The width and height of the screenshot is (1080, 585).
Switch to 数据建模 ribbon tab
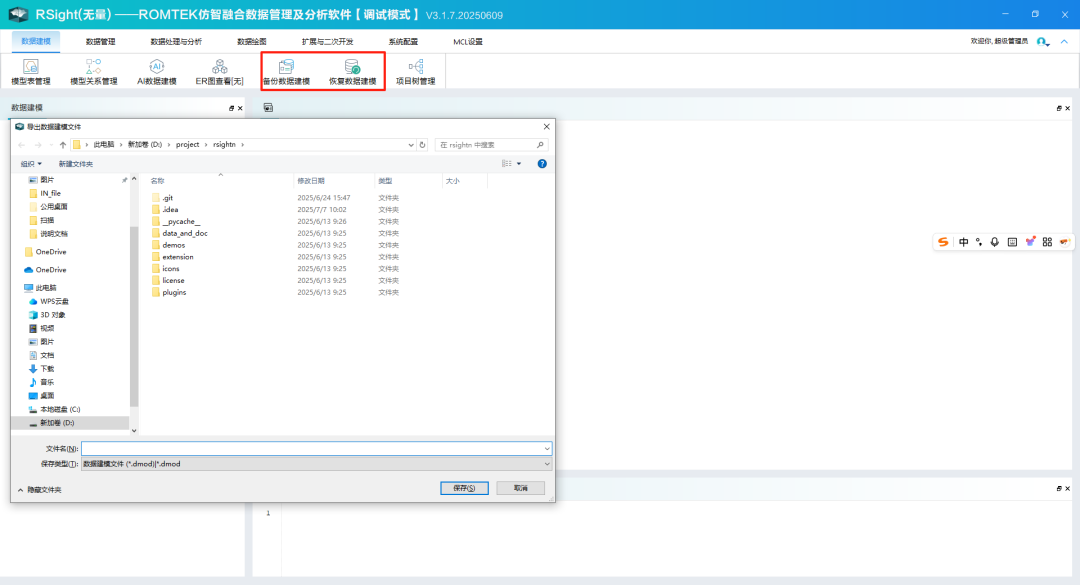pyautogui.click(x=36, y=41)
